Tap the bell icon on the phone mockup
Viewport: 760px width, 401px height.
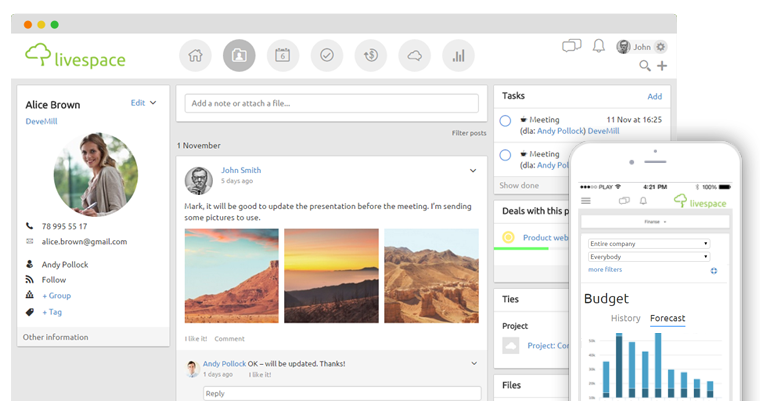point(643,200)
